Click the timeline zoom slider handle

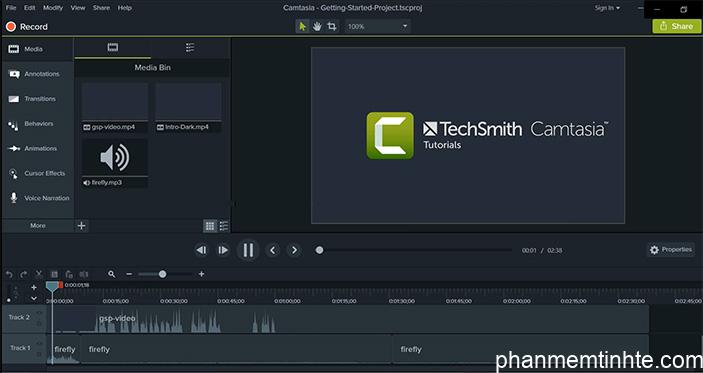[163, 274]
